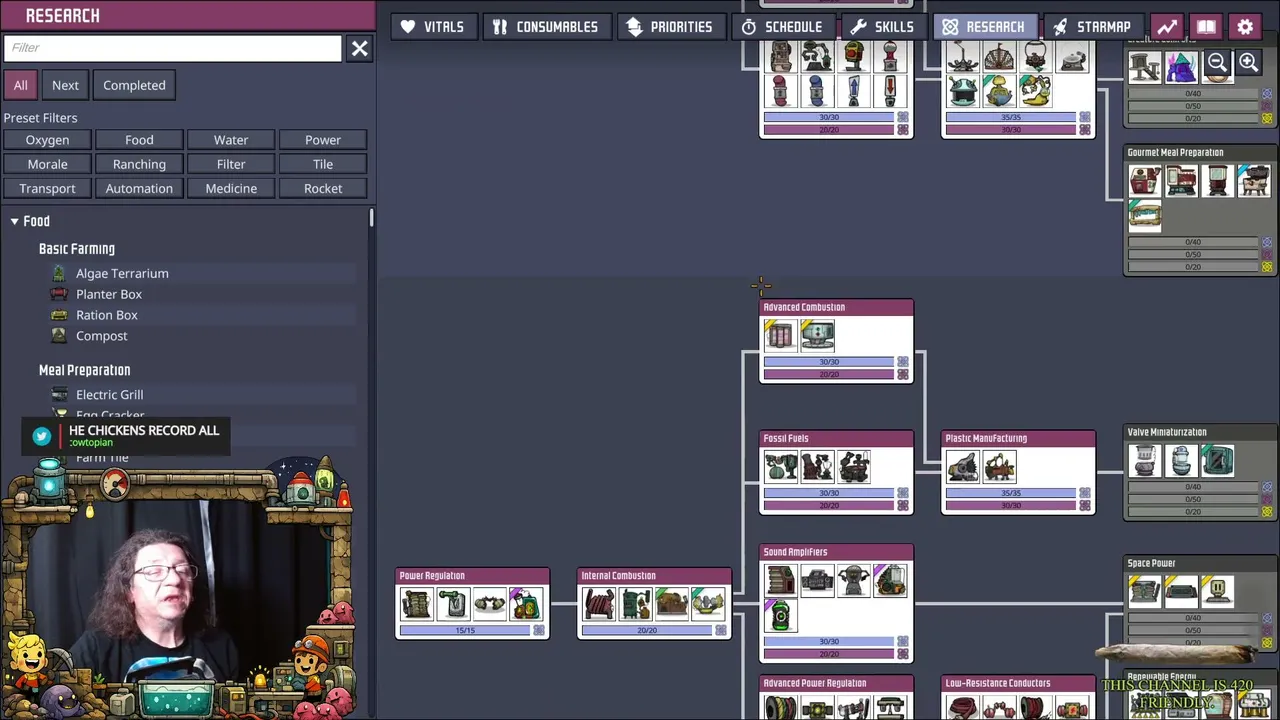Click Plastic Manufacturing 35/35 progress bar
This screenshot has height=720, width=1280.
(x=1011, y=493)
